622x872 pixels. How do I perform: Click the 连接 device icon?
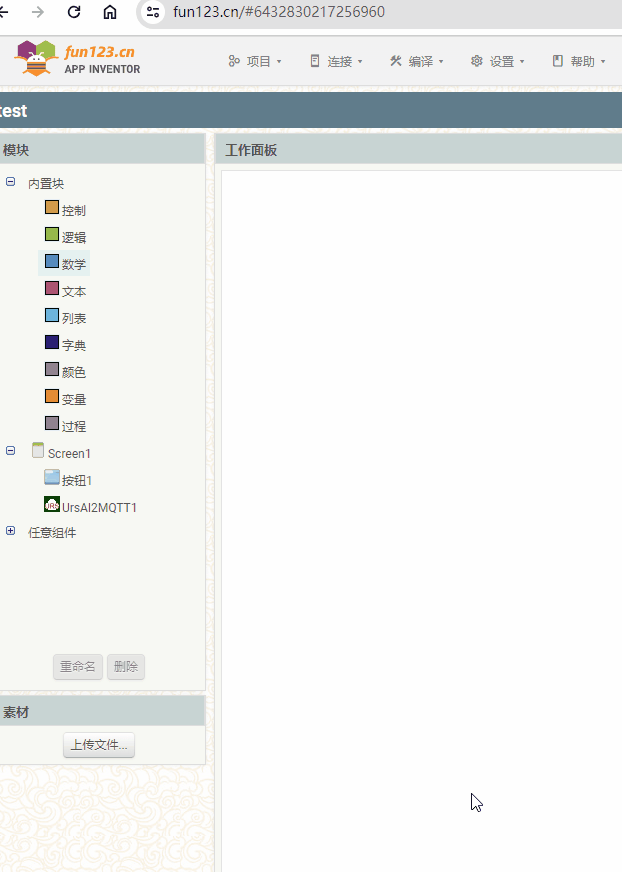tap(315, 61)
